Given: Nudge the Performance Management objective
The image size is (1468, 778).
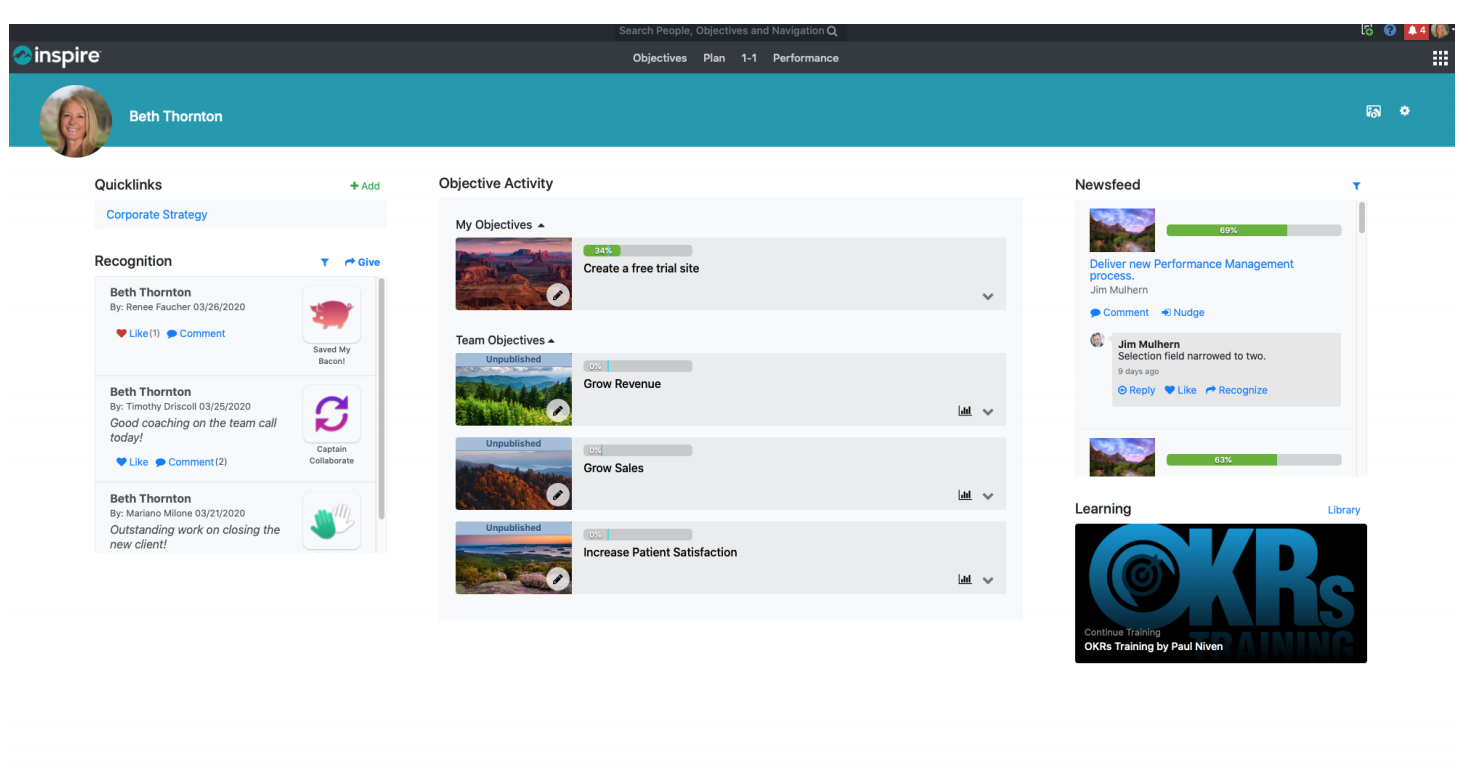Looking at the screenshot, I should [1183, 313].
